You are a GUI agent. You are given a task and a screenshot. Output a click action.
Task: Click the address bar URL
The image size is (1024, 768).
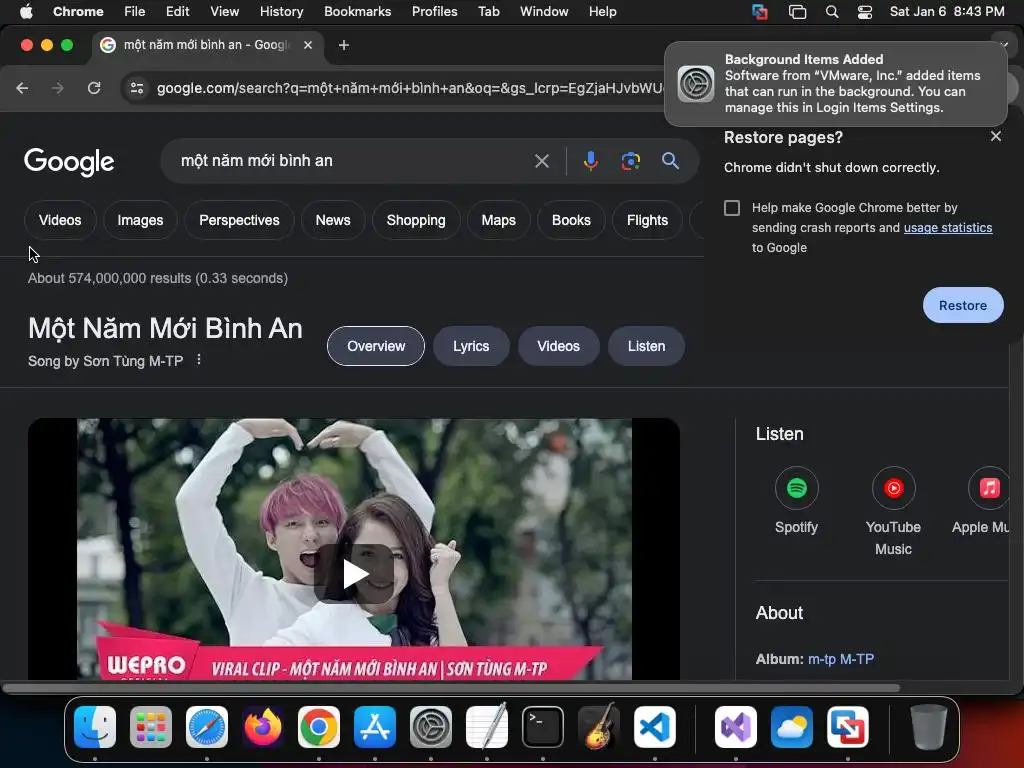pos(410,88)
